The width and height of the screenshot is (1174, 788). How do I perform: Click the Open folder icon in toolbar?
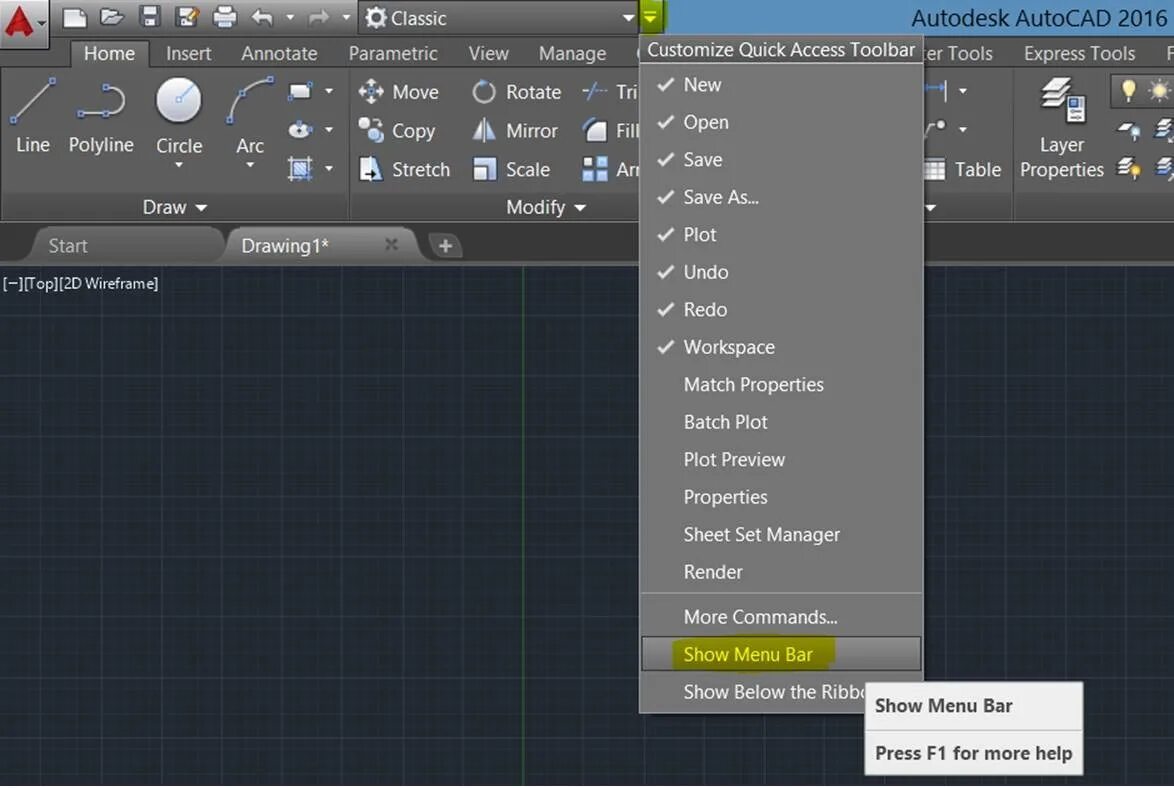(112, 16)
